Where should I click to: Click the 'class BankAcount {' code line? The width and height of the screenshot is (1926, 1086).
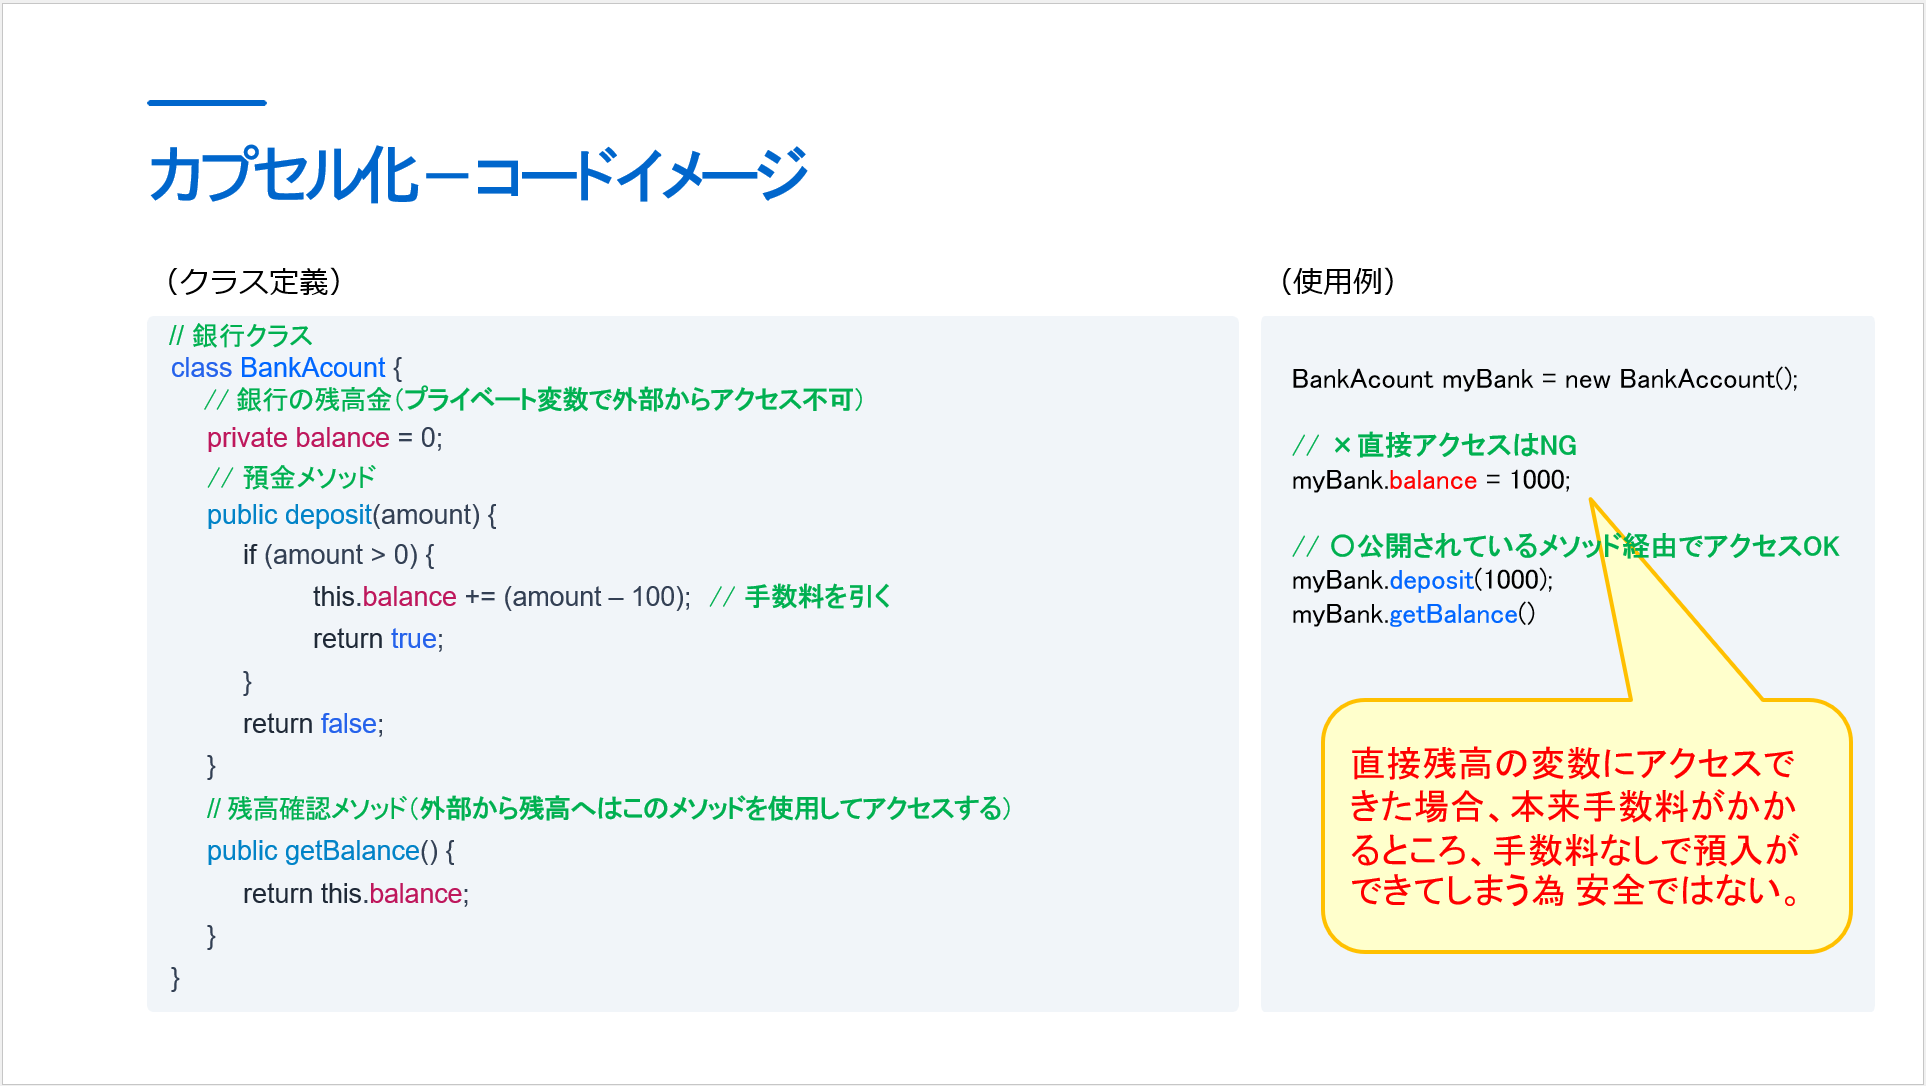pos(286,368)
